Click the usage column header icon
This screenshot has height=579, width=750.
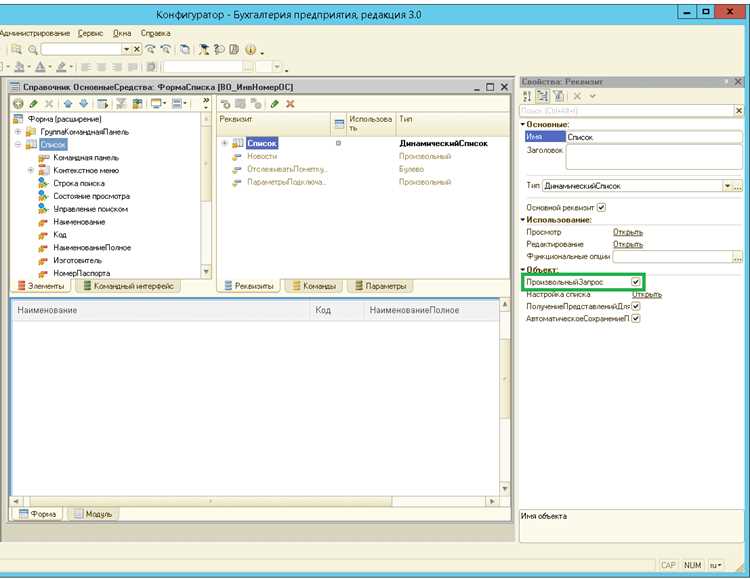[x=339, y=124]
